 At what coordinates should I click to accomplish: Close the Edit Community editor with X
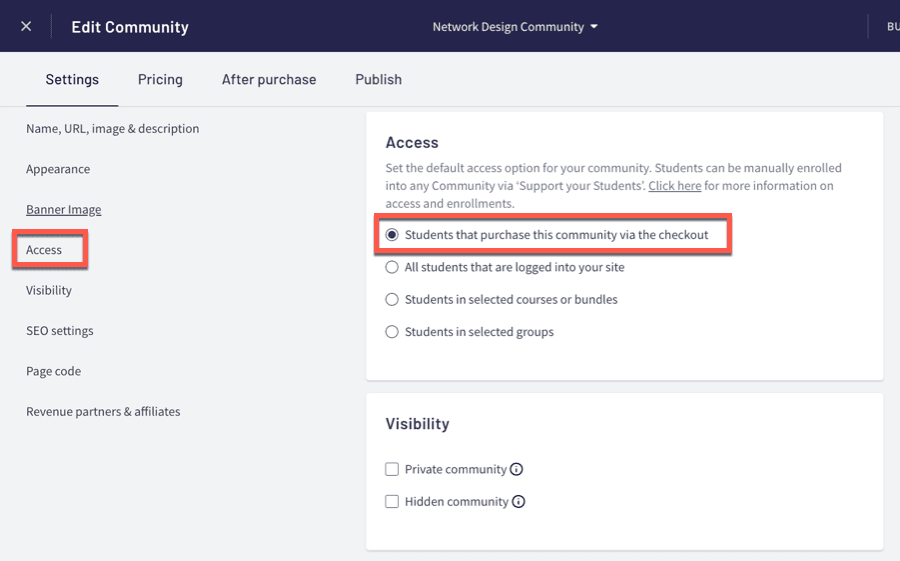pyautogui.click(x=26, y=26)
